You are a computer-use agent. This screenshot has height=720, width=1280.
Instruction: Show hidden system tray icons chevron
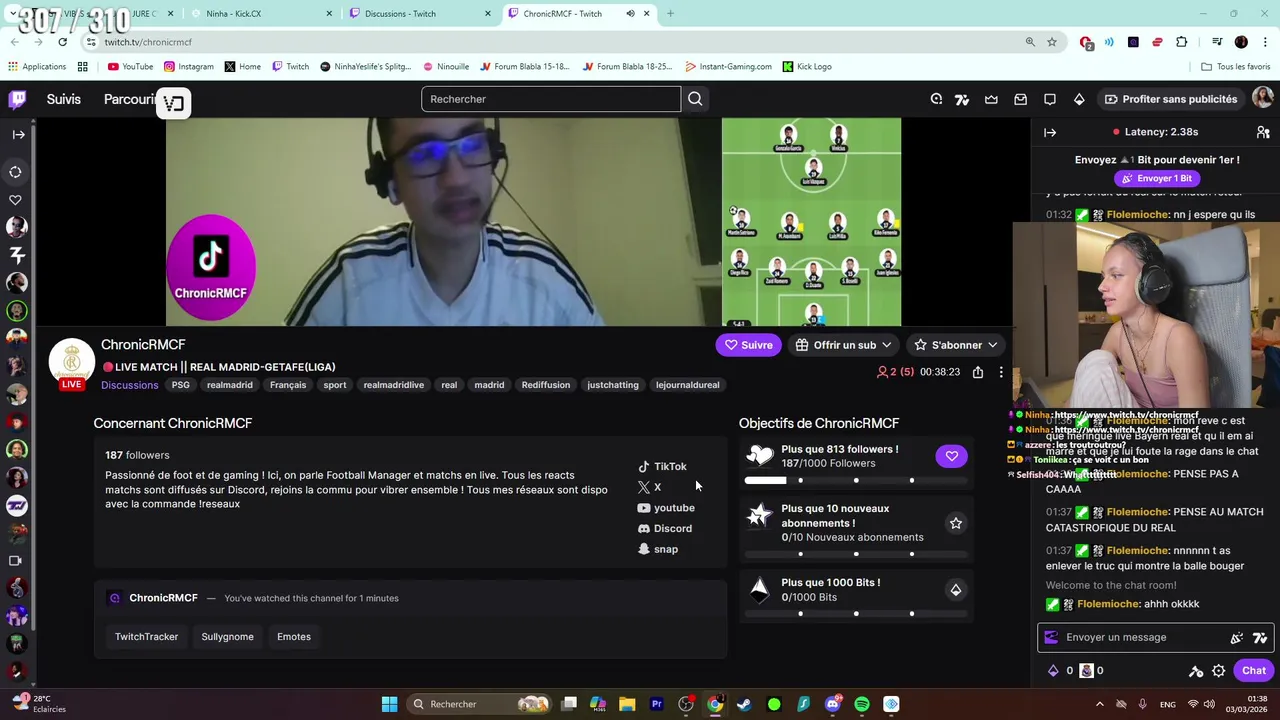point(1100,704)
